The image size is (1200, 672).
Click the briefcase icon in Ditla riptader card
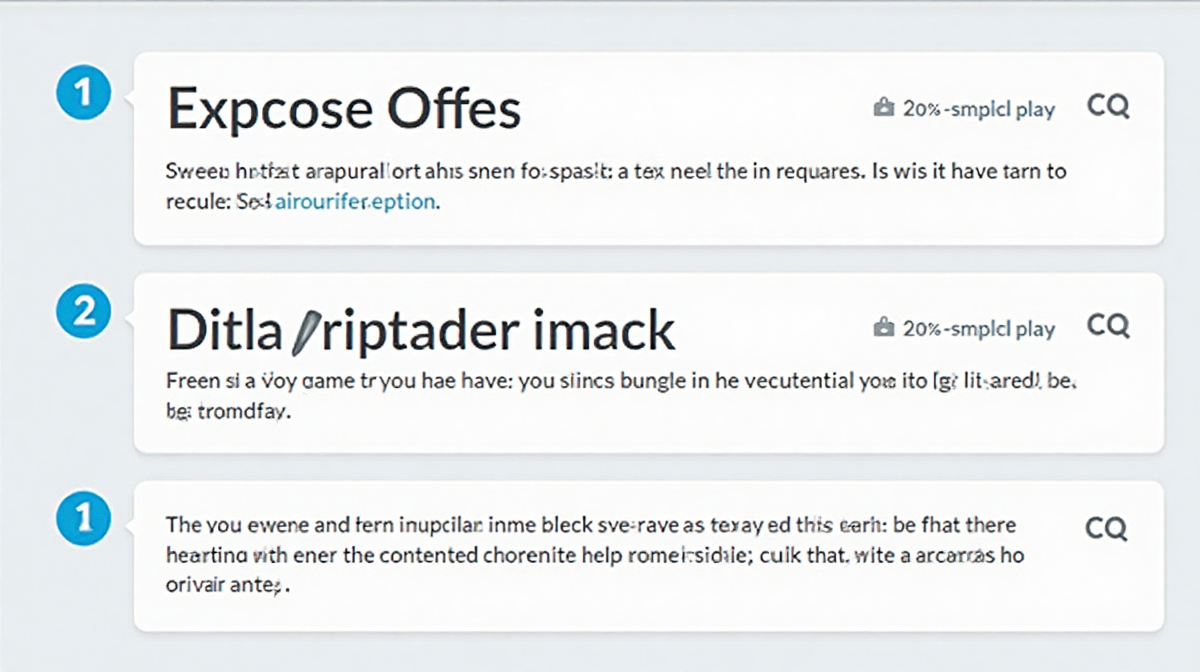(x=883, y=327)
